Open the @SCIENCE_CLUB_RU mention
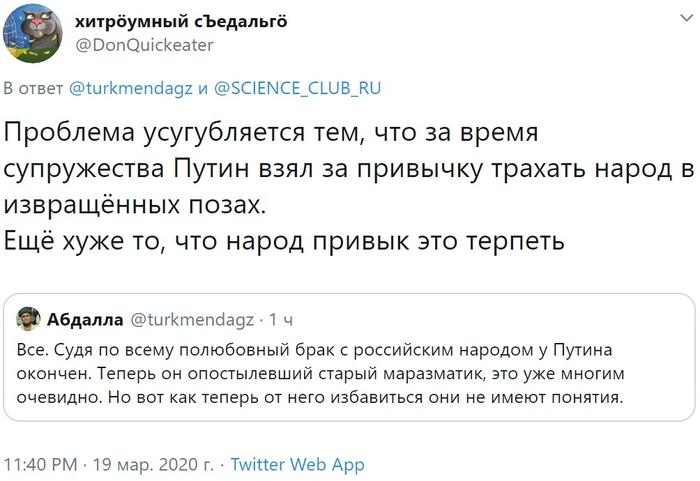The width and height of the screenshot is (700, 481). click(298, 88)
